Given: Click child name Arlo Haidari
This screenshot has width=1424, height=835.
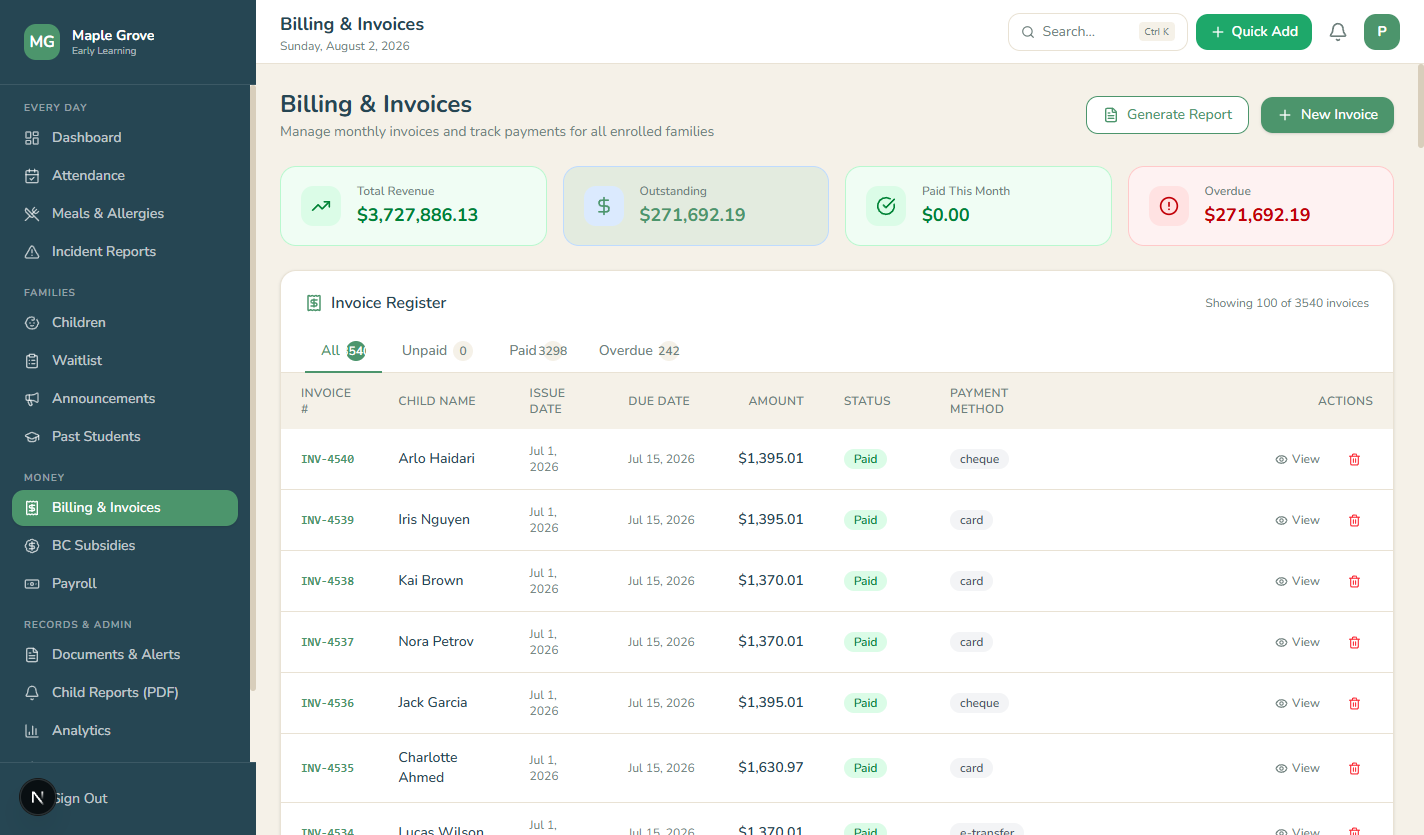Looking at the screenshot, I should 436,459.
